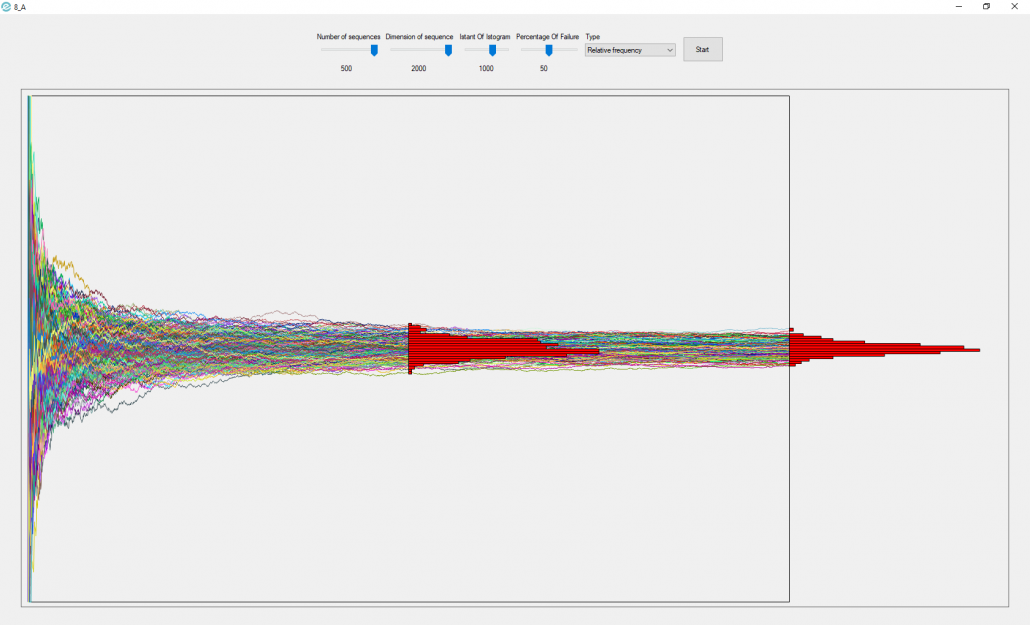The width and height of the screenshot is (1030, 625).
Task: Click the Percentage Of Failure slider thumb
Action: pyautogui.click(x=548, y=50)
